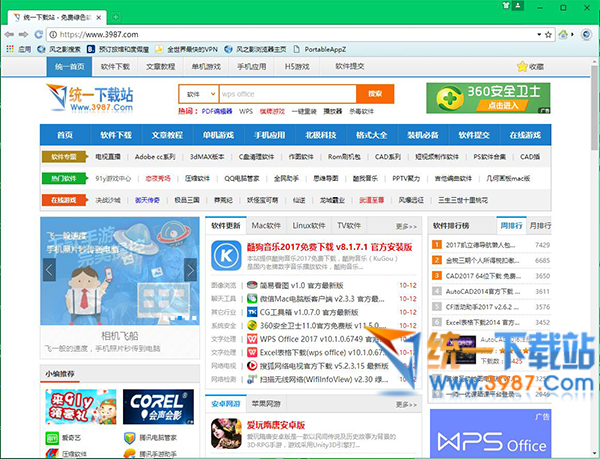Click the 全世界最快的VPN bookmark
The image size is (600, 459).
pyautogui.click(x=186, y=49)
